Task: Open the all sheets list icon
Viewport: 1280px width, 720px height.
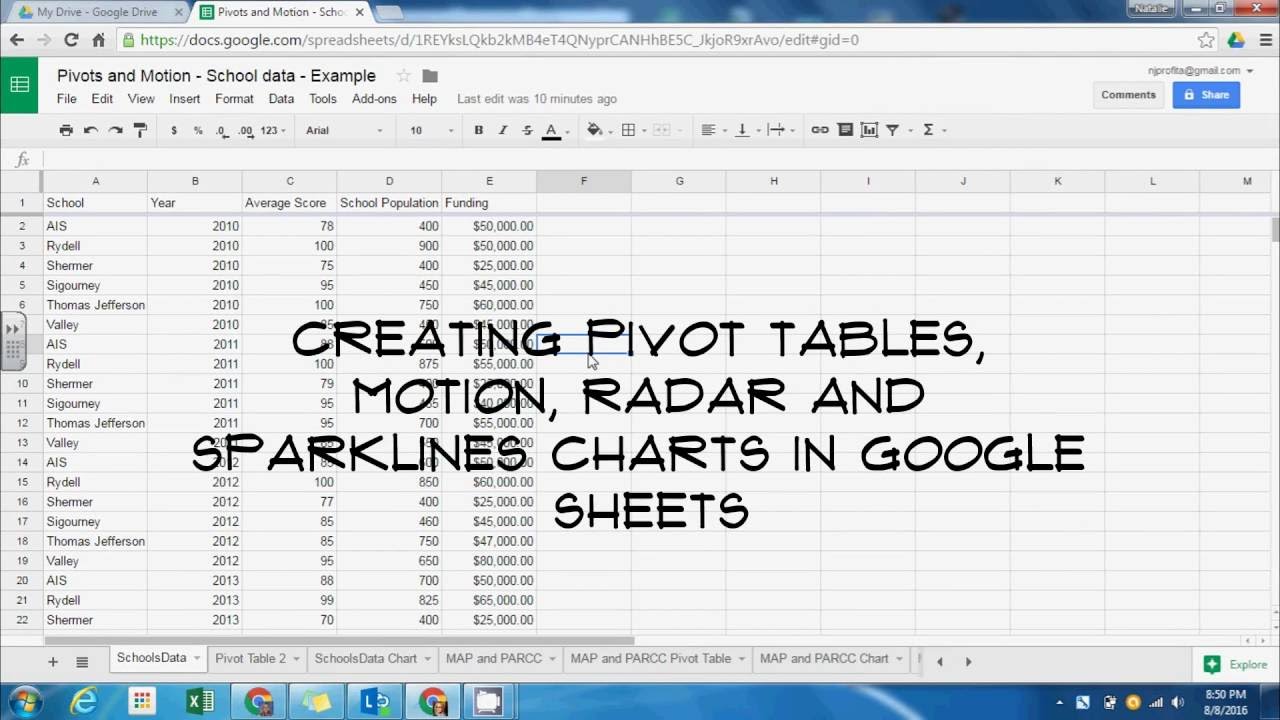Action: pos(82,661)
